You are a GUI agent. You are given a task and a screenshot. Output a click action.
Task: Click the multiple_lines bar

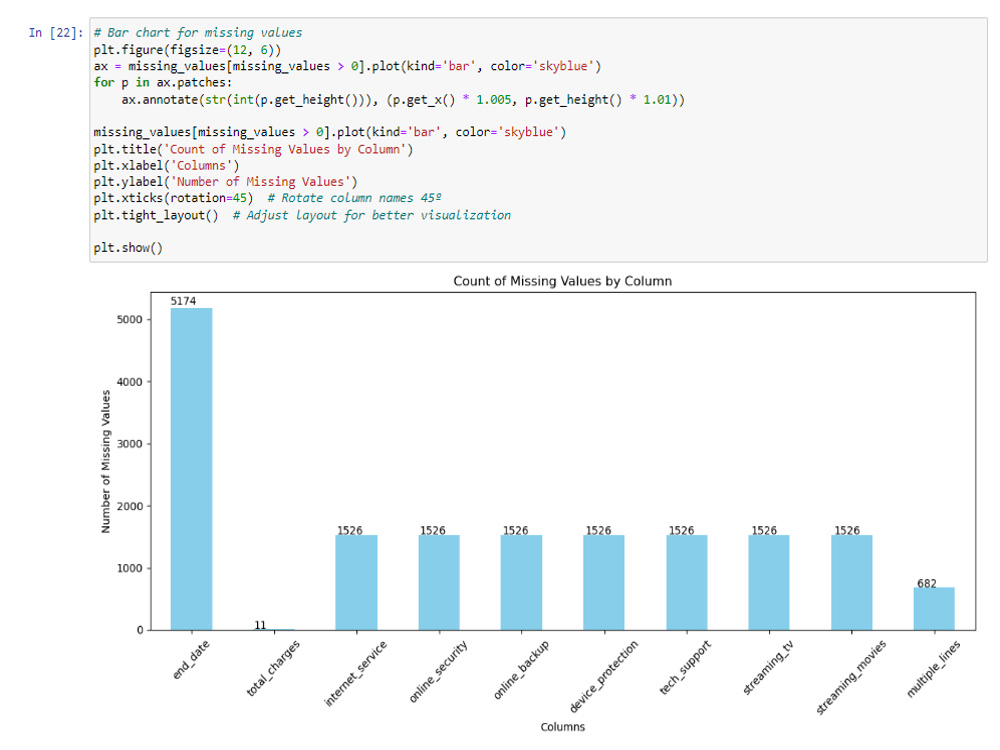934,608
